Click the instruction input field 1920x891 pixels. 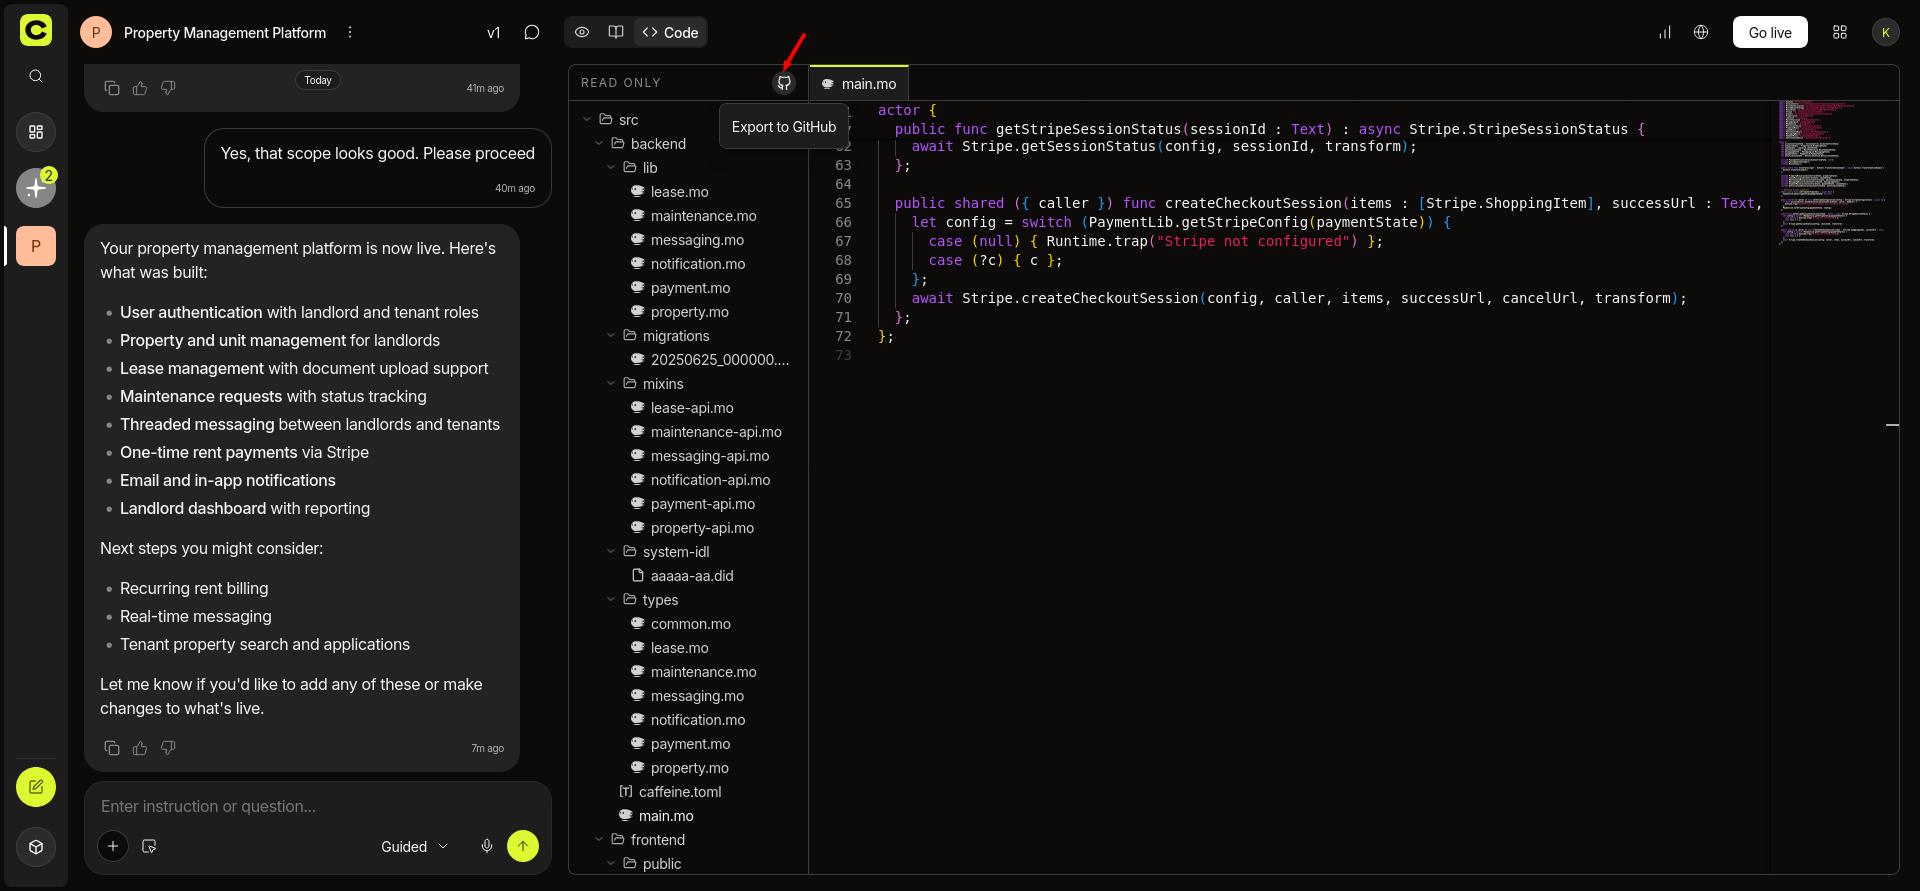tap(318, 806)
